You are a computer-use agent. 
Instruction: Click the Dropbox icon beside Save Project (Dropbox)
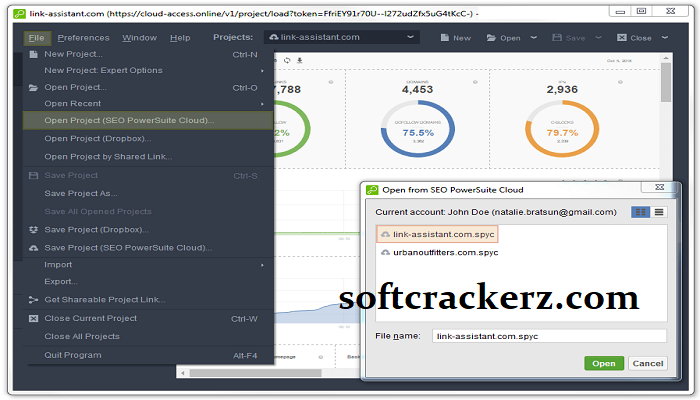click(x=33, y=229)
